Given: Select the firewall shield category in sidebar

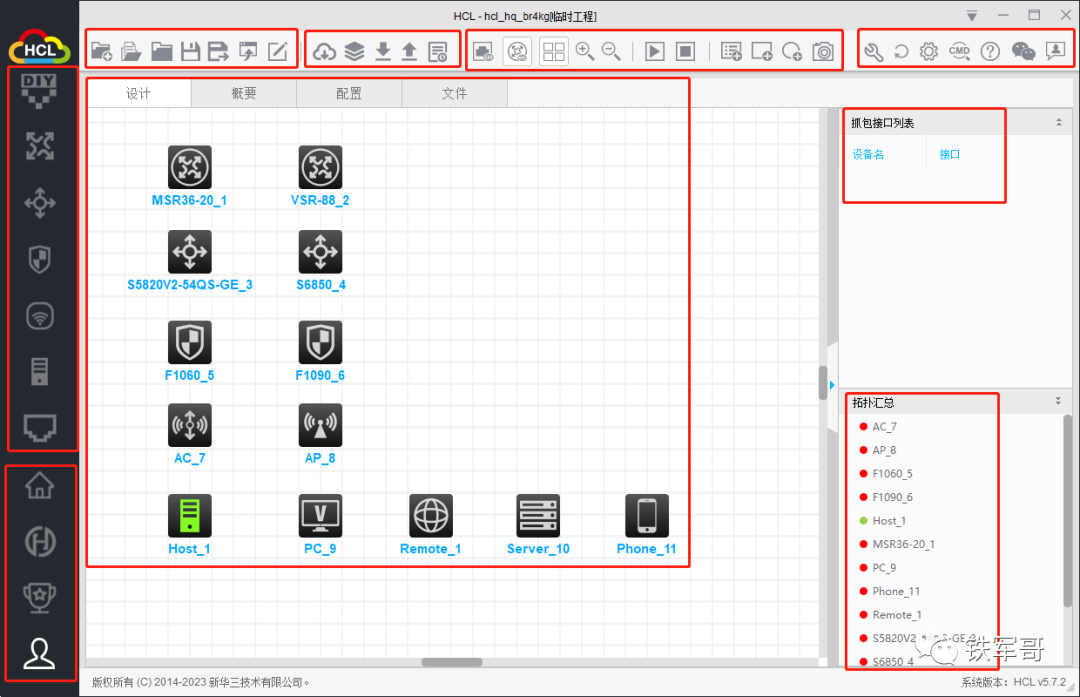Looking at the screenshot, I should coord(39,260).
